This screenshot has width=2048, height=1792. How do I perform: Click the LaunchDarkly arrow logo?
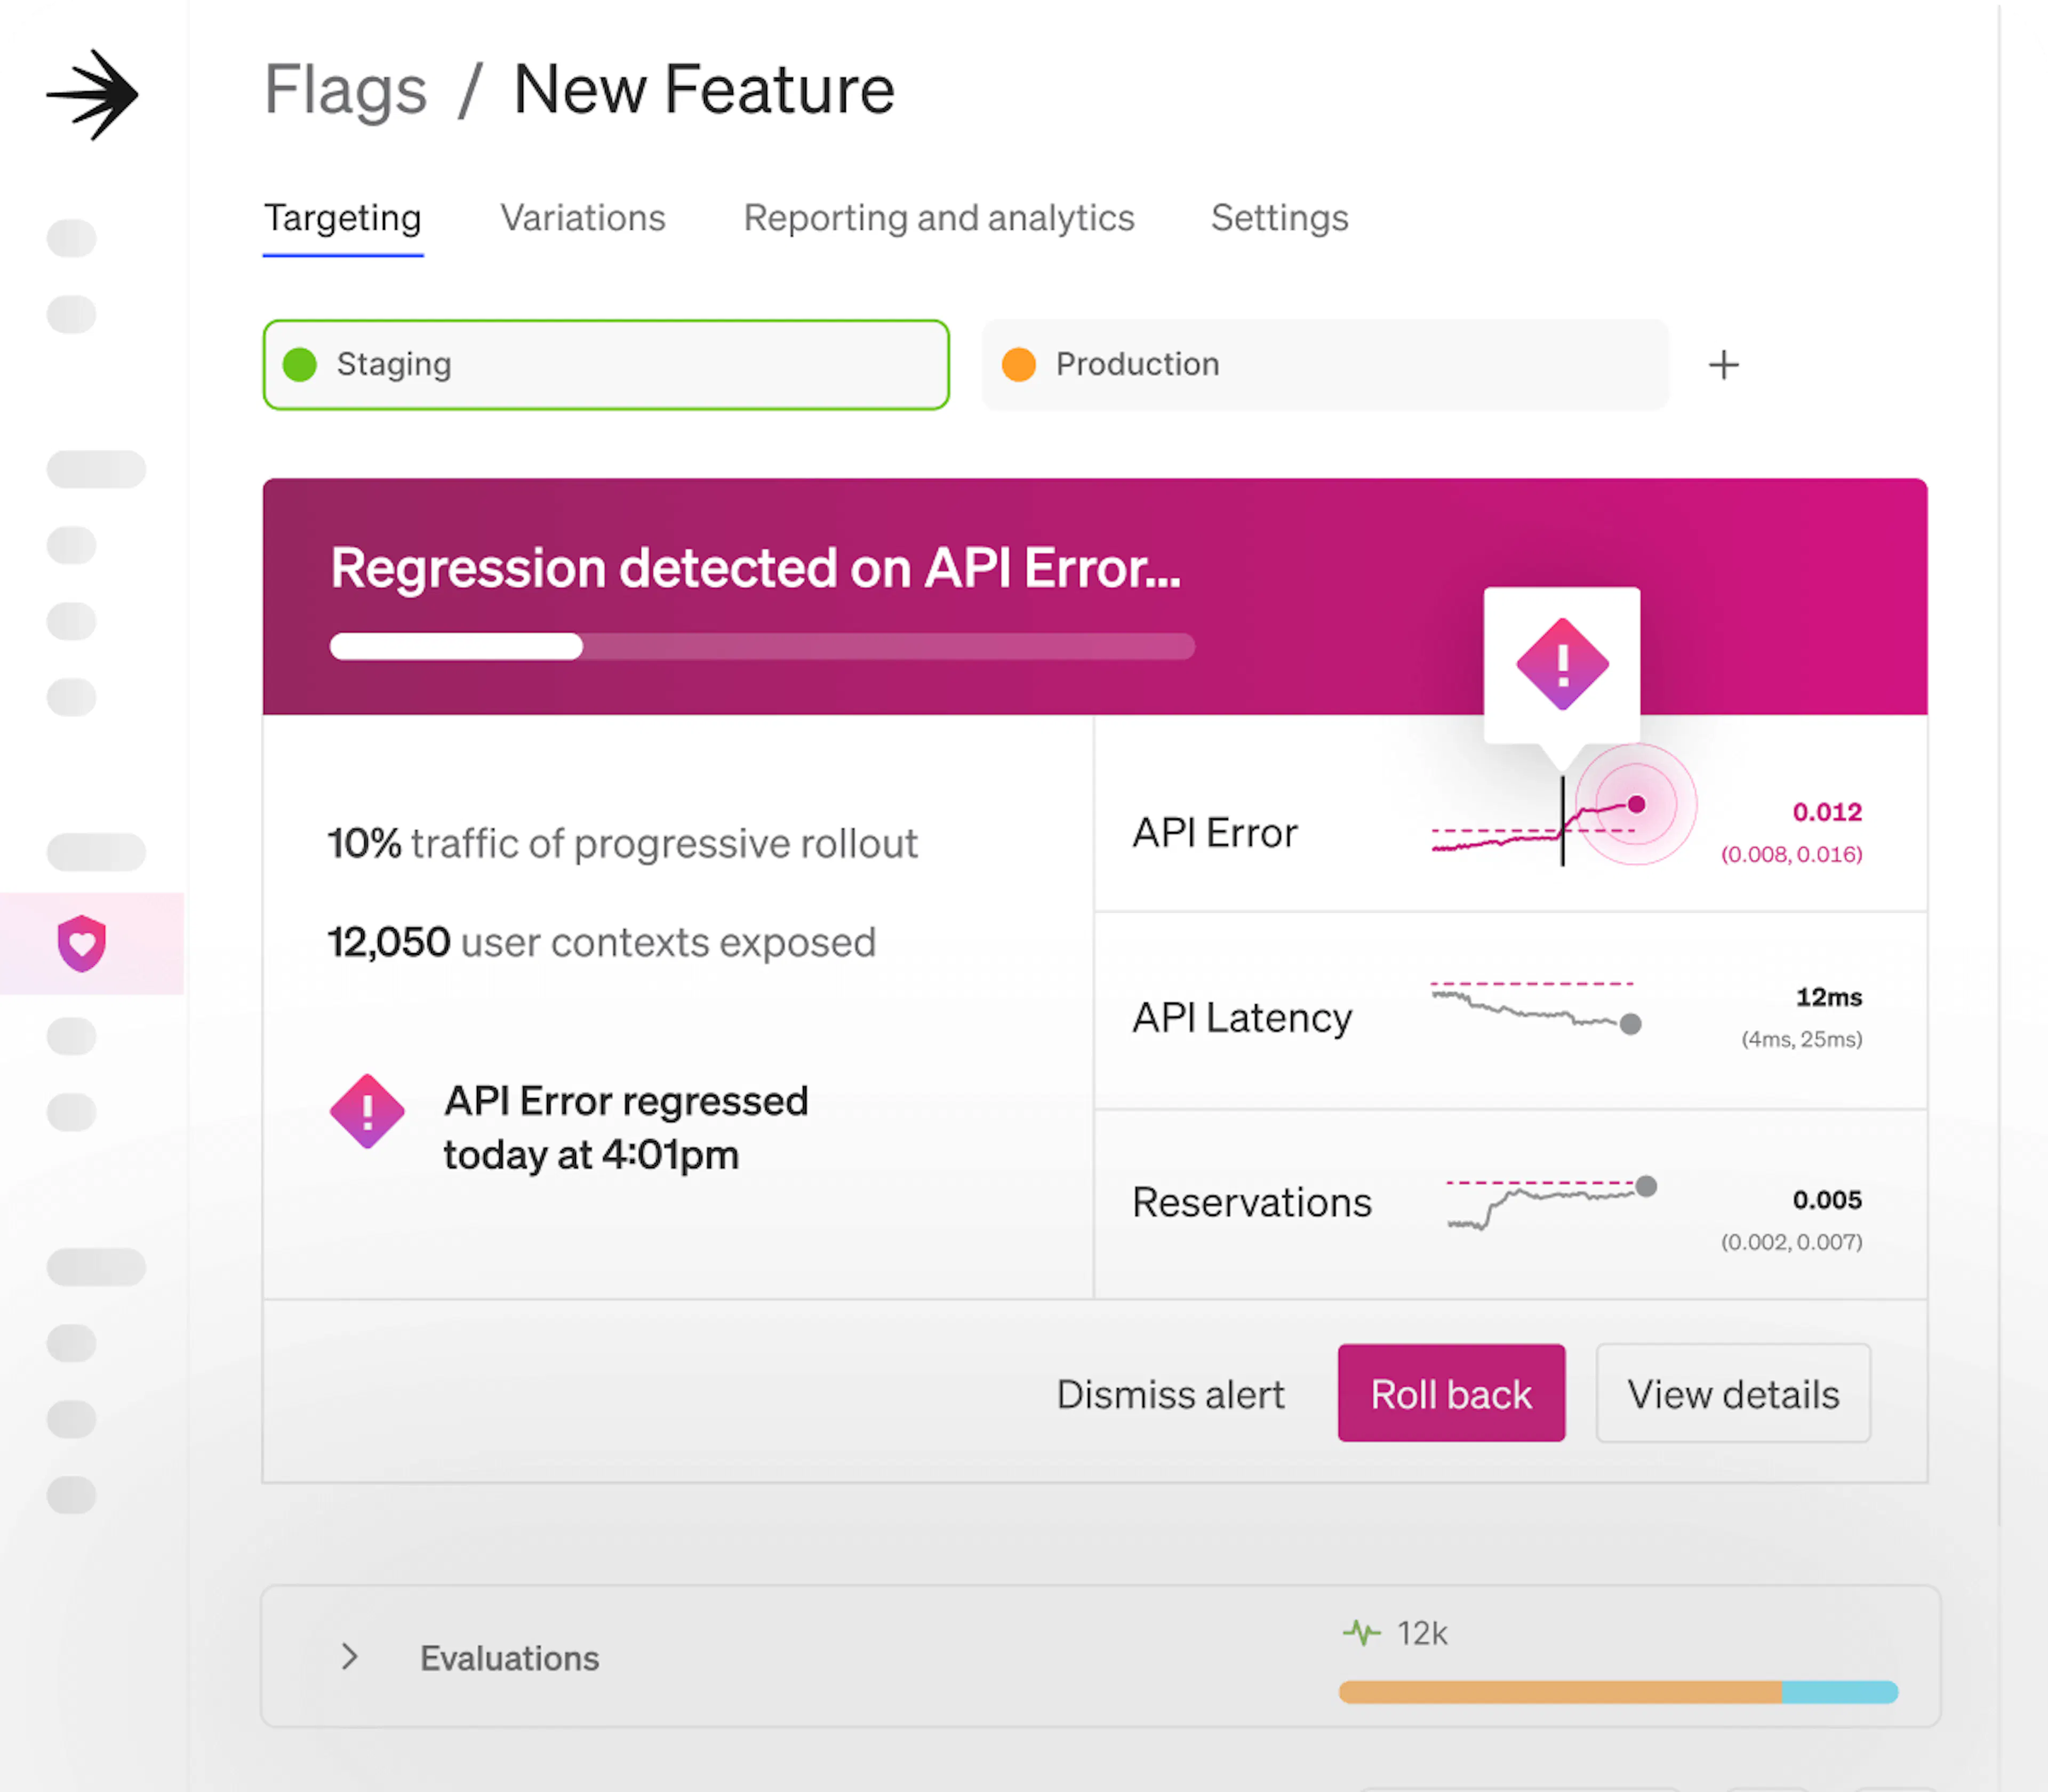tap(92, 95)
